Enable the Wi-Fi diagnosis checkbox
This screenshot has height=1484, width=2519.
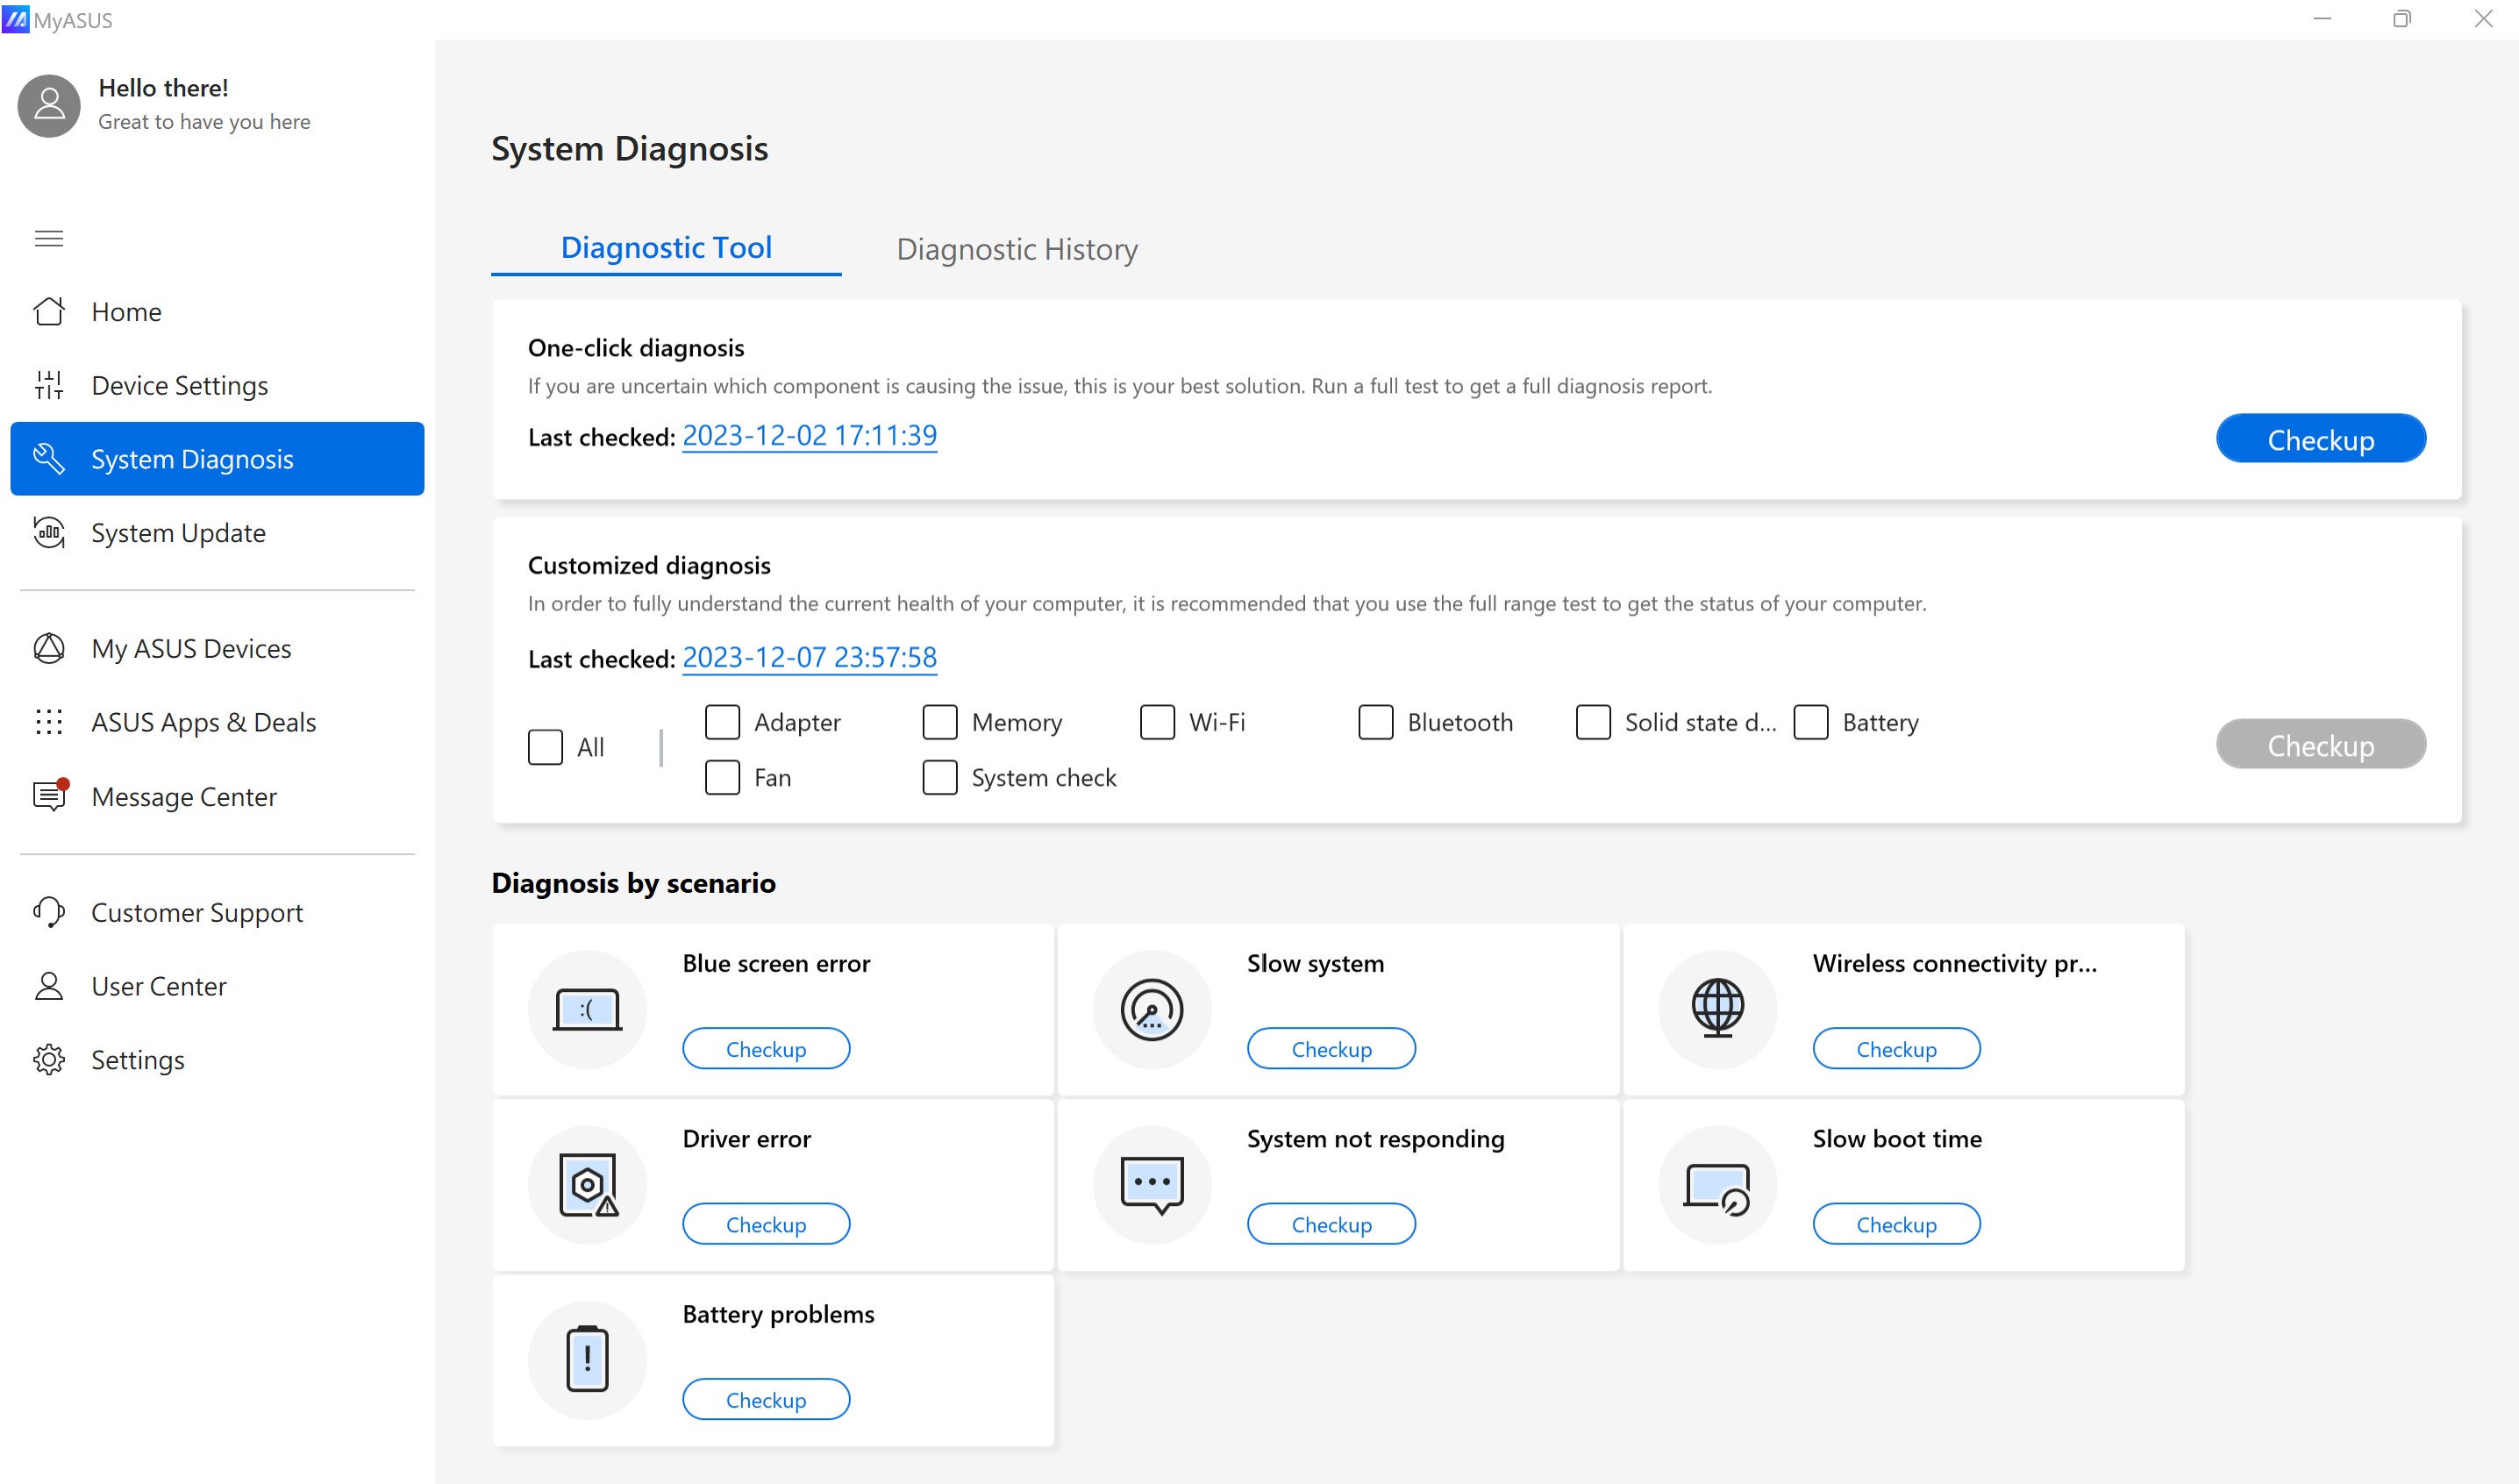[1157, 722]
